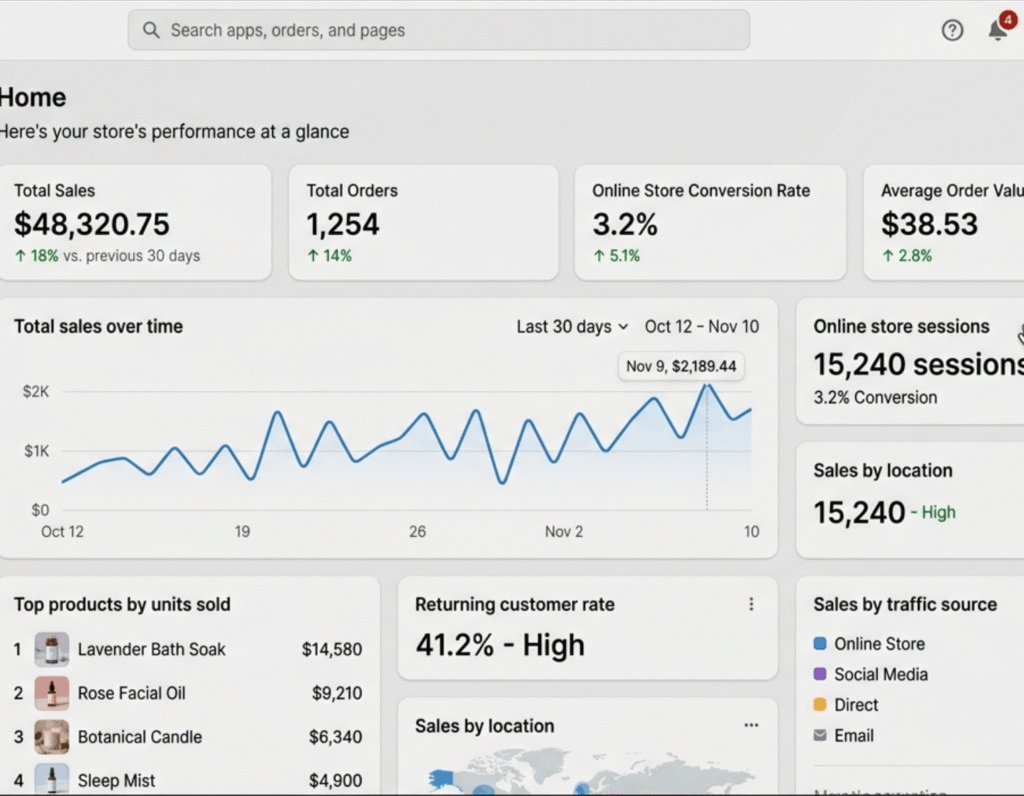Open notifications via the bell icon
Screen dimensions: 1024x796
[996, 30]
